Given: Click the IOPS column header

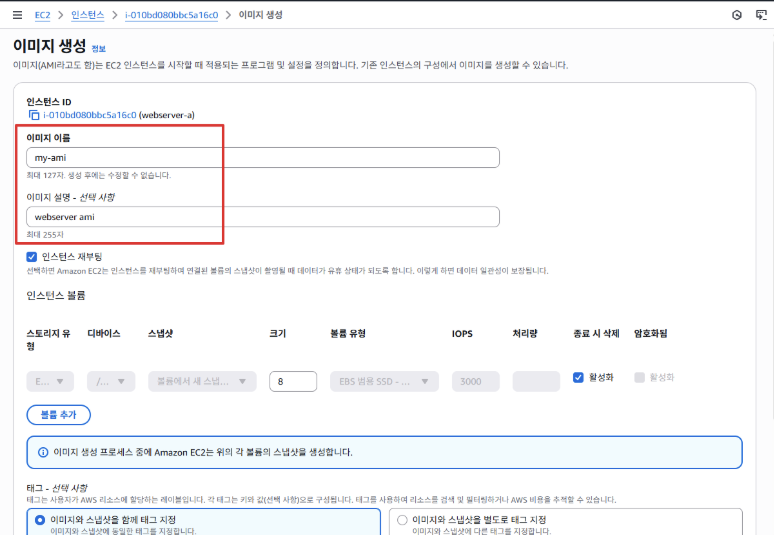Looking at the screenshot, I should [x=462, y=334].
